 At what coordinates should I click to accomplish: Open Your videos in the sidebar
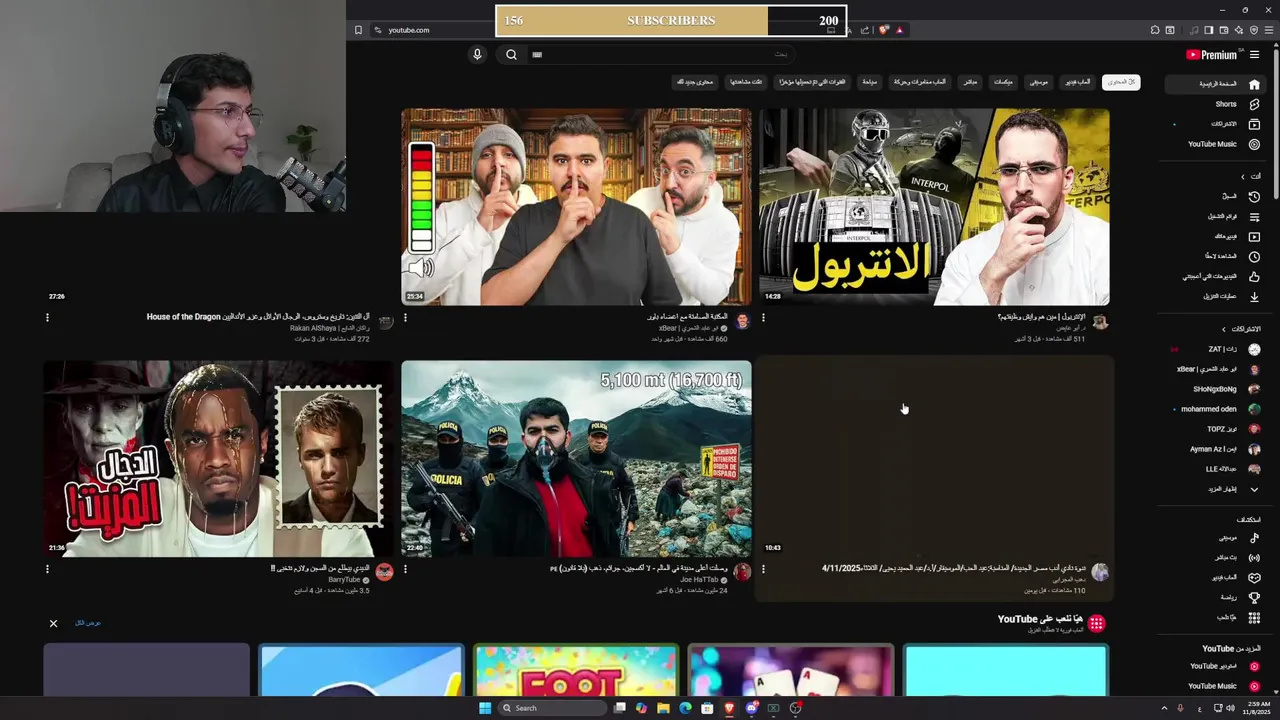(x=1216, y=237)
